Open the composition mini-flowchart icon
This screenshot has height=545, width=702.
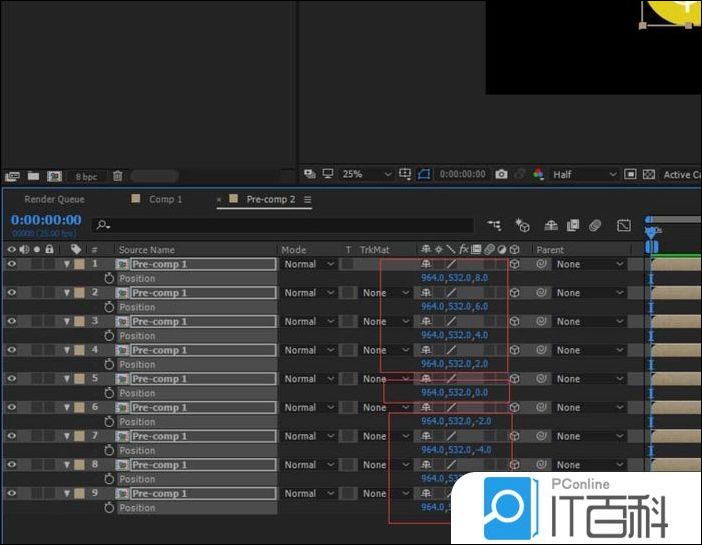tap(494, 225)
